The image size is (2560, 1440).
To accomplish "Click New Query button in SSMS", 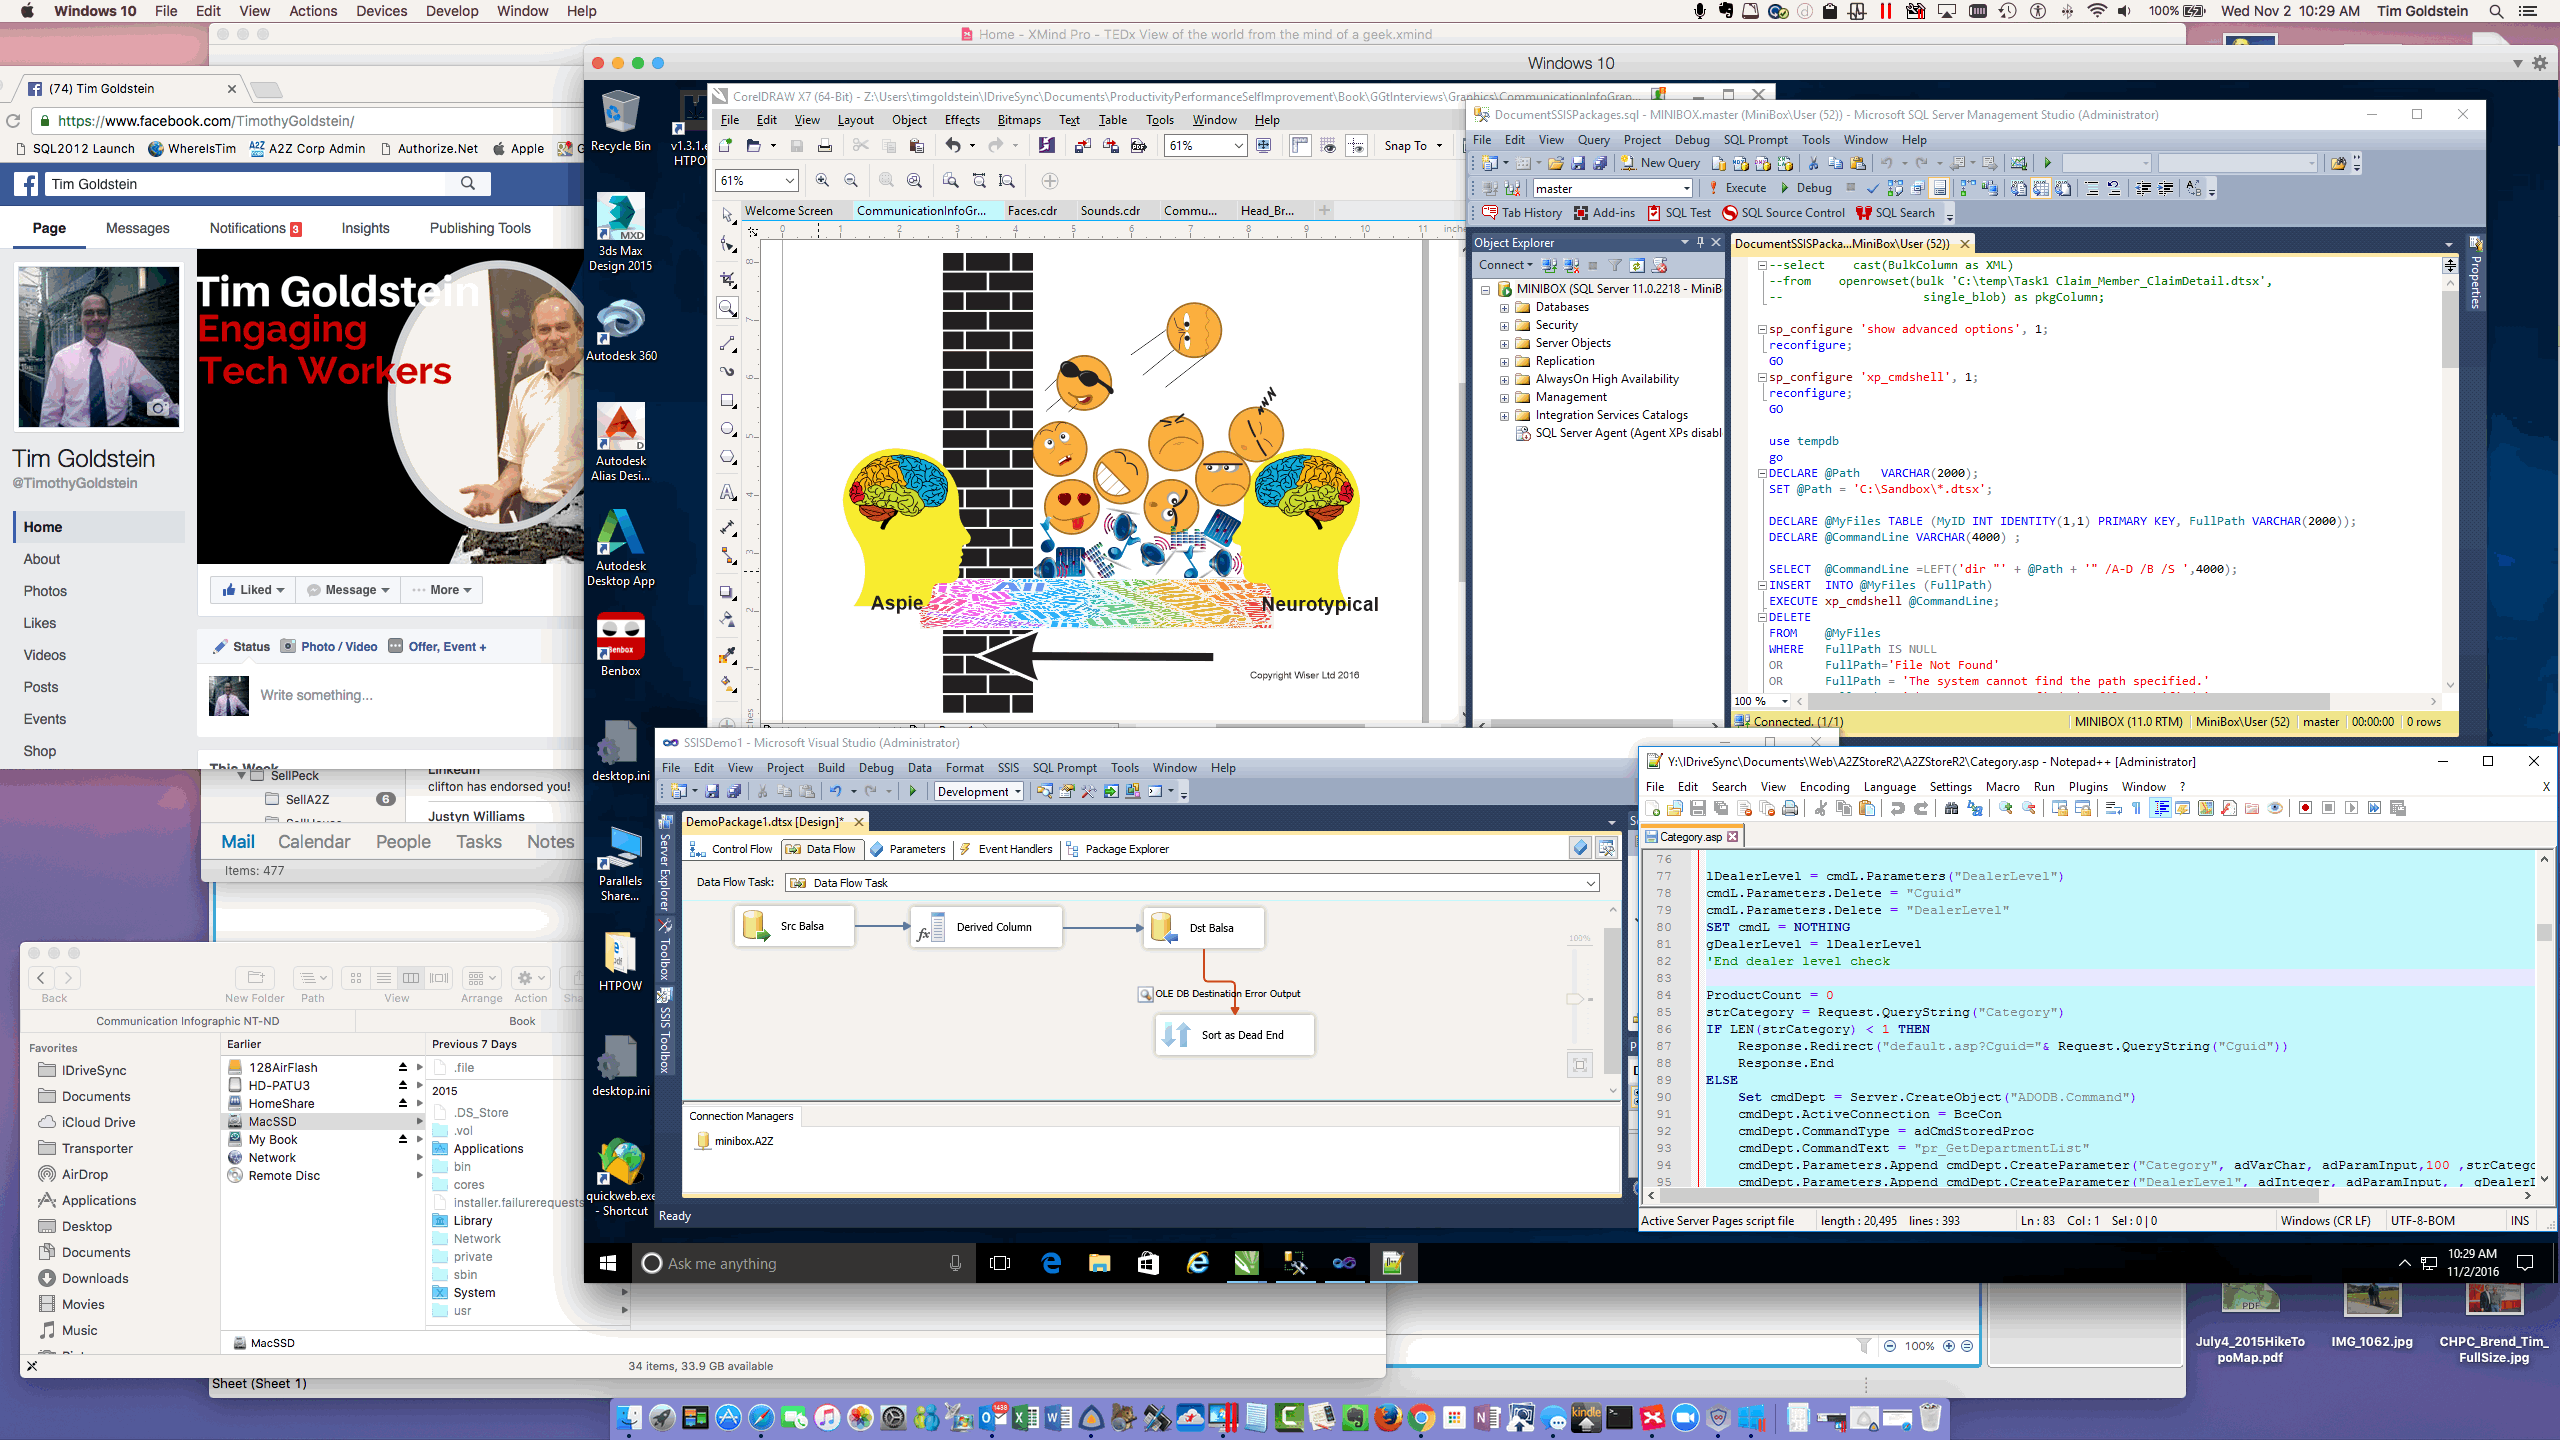I will [x=1660, y=163].
